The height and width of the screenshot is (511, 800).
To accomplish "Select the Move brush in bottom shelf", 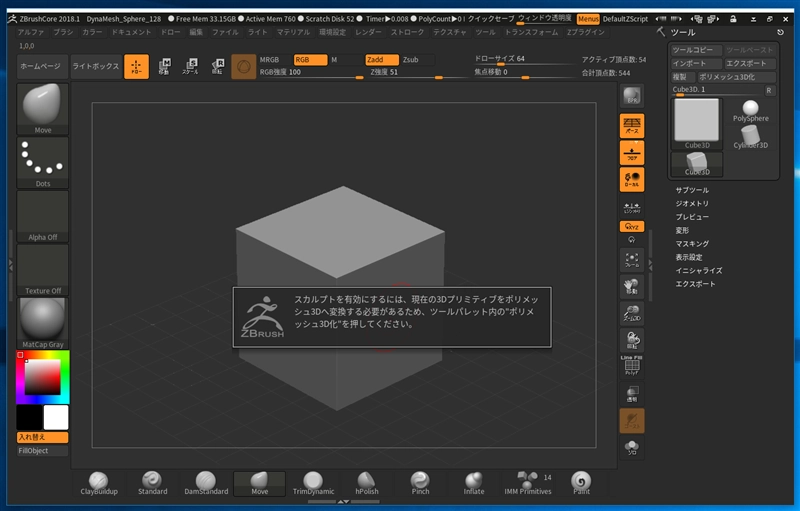I will pyautogui.click(x=260, y=483).
